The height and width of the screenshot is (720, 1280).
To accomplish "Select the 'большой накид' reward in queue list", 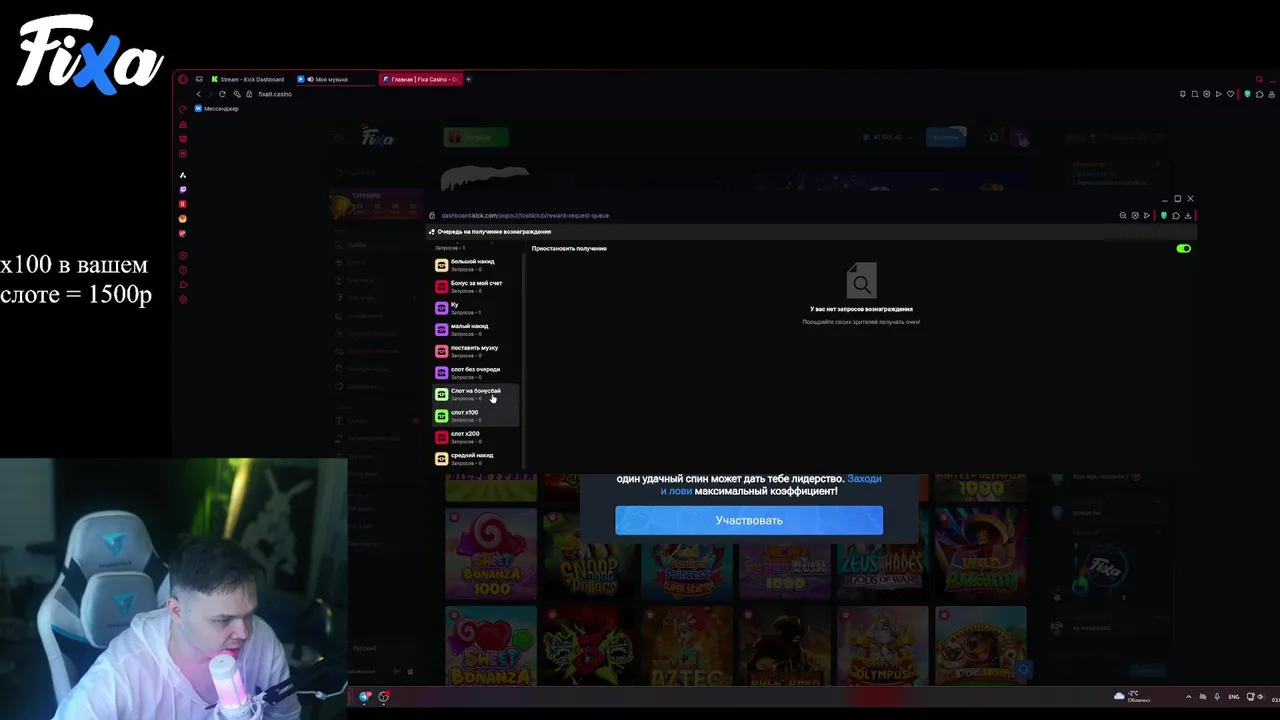I will pyautogui.click(x=476, y=265).
